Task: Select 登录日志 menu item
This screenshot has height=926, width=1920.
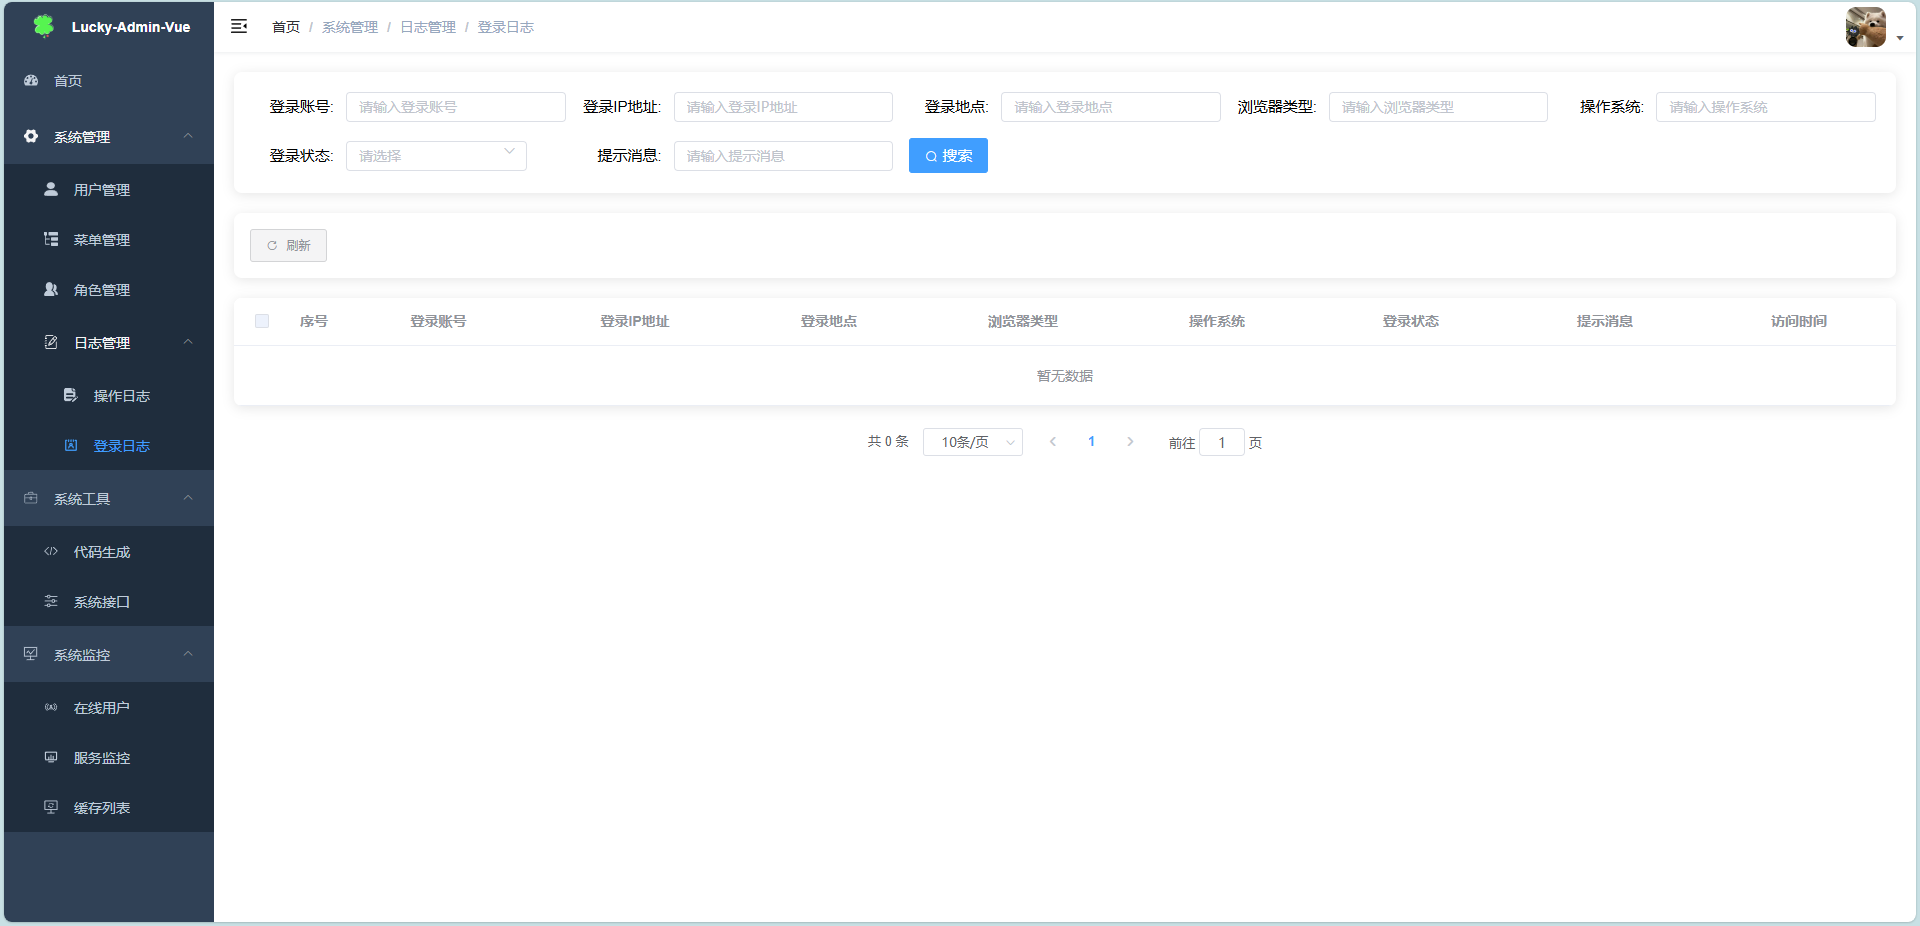Action: tap(109, 445)
